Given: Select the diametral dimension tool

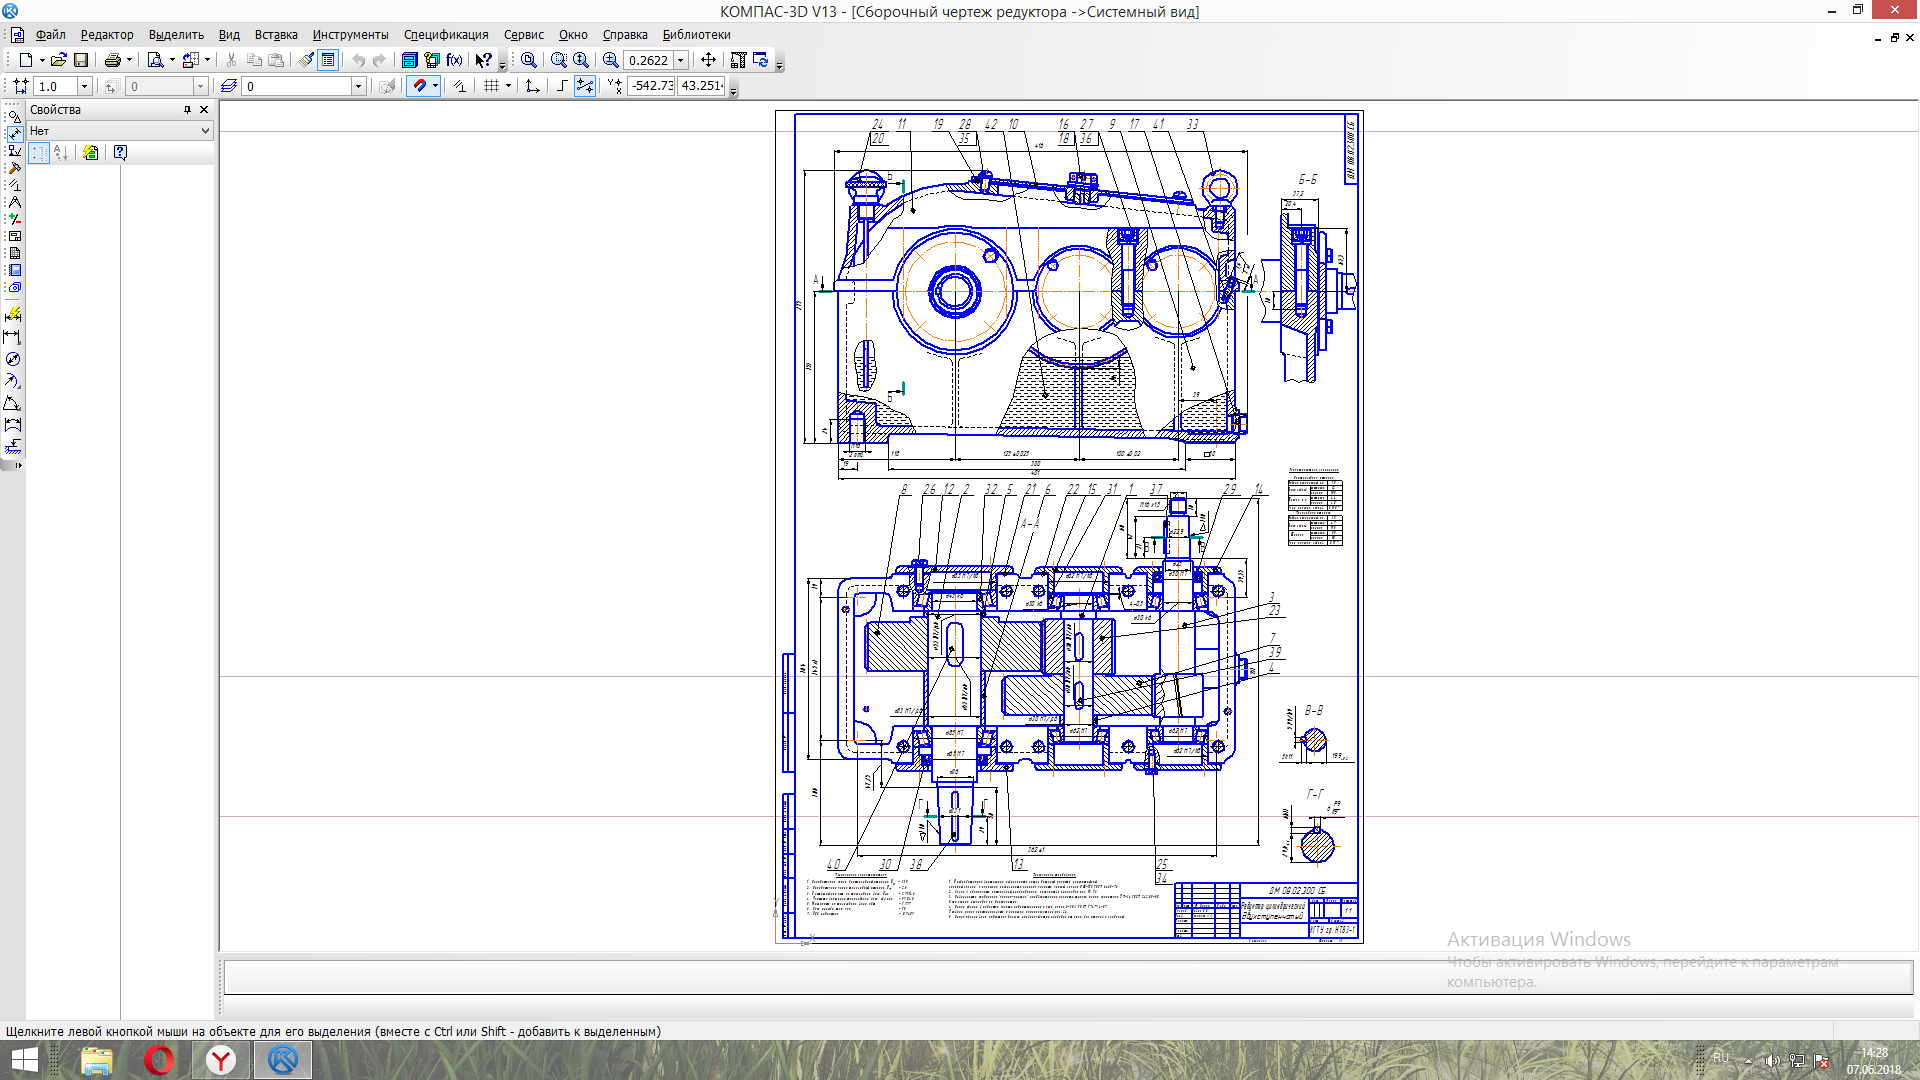Looking at the screenshot, I should coord(13,359).
